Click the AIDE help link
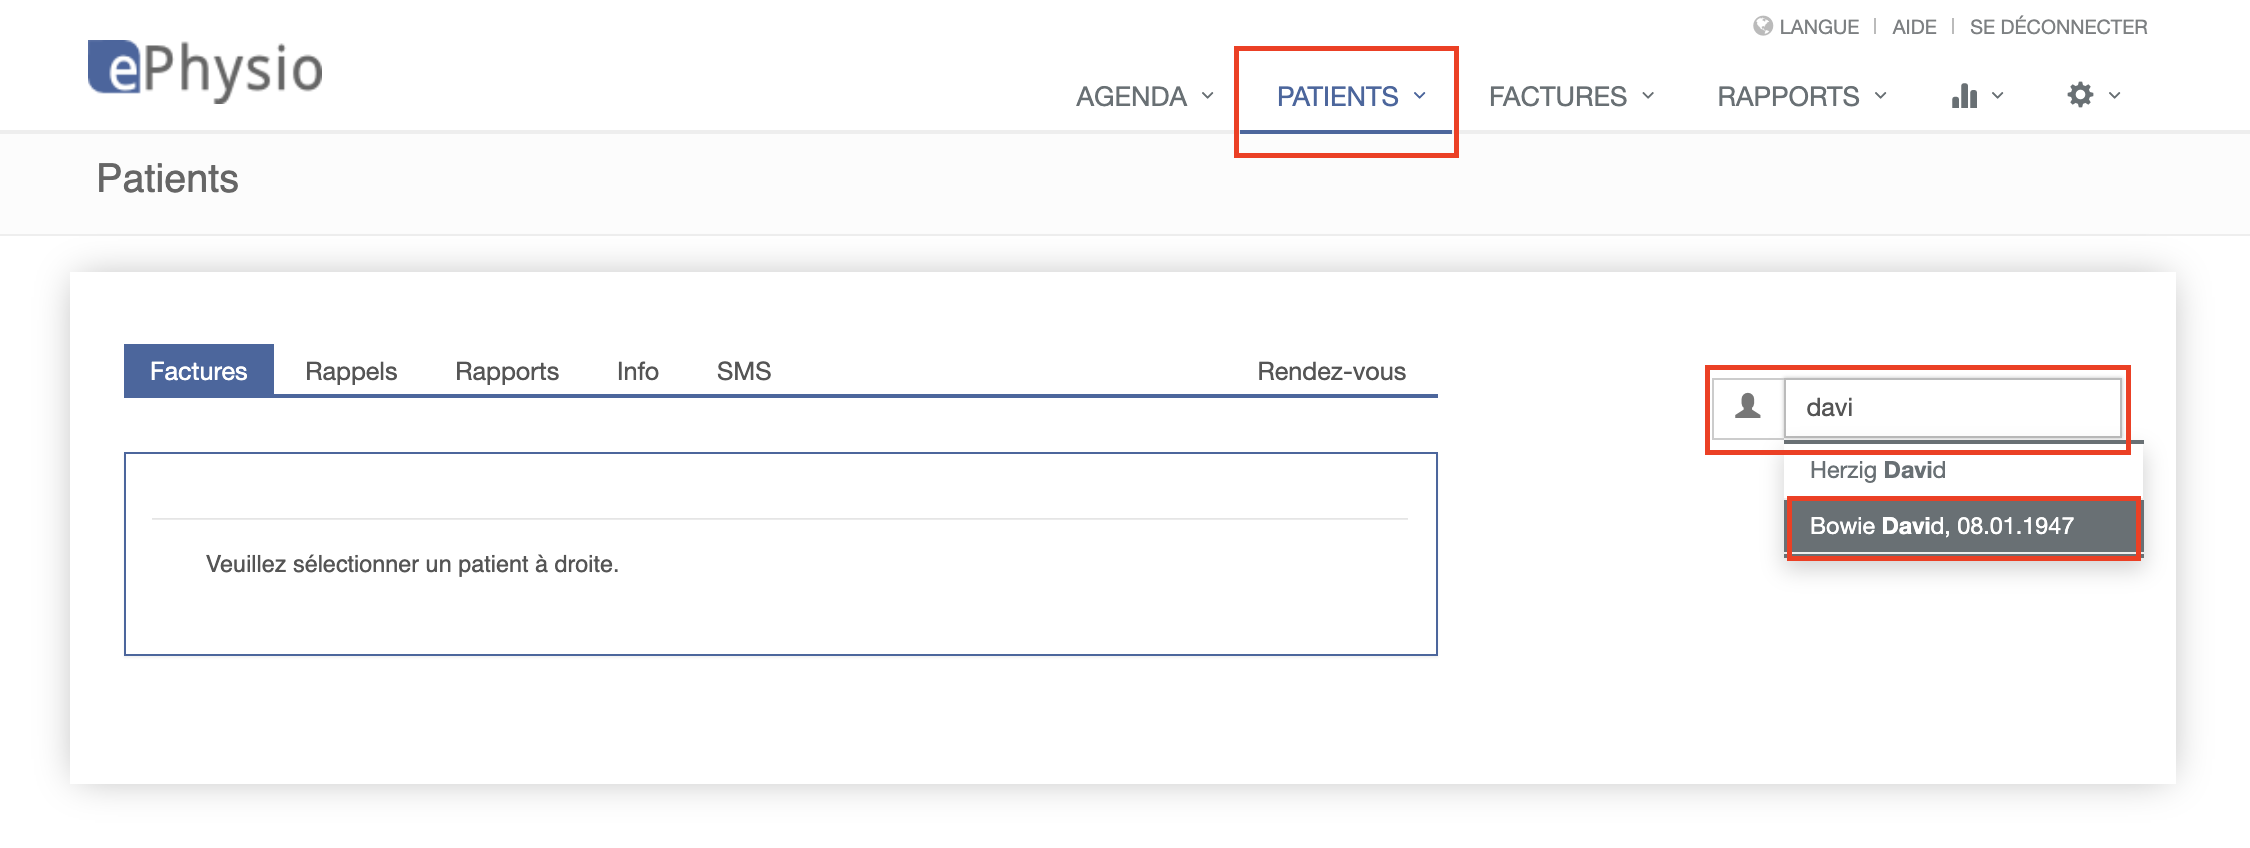Image resolution: width=2250 pixels, height=848 pixels. (x=1914, y=27)
